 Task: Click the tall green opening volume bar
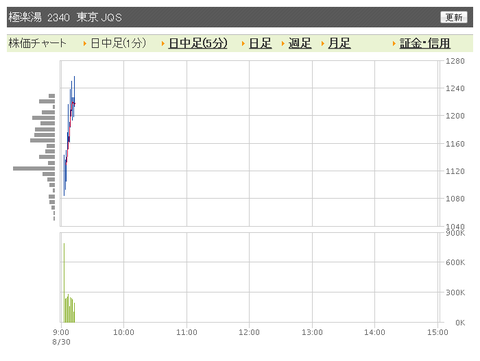tap(64, 283)
